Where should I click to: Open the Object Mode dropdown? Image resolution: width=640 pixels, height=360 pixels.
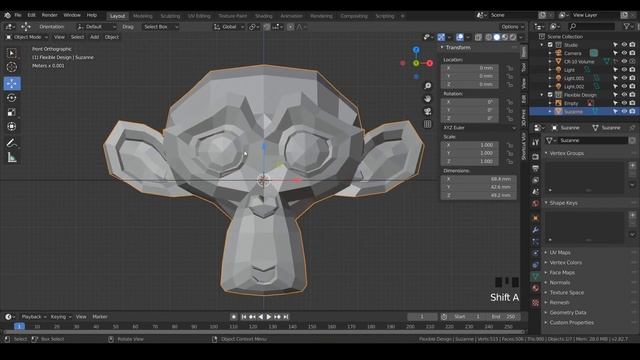click(x=27, y=37)
